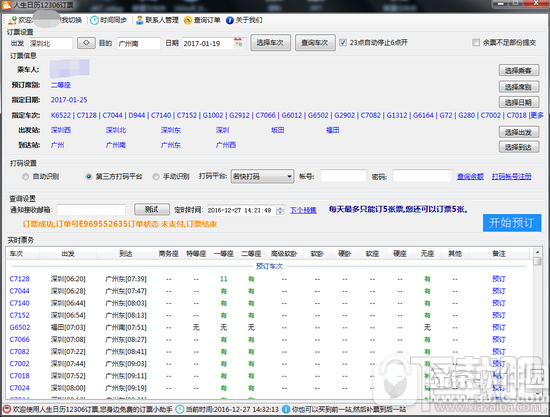Click 预订 link for train C7044

(499, 291)
